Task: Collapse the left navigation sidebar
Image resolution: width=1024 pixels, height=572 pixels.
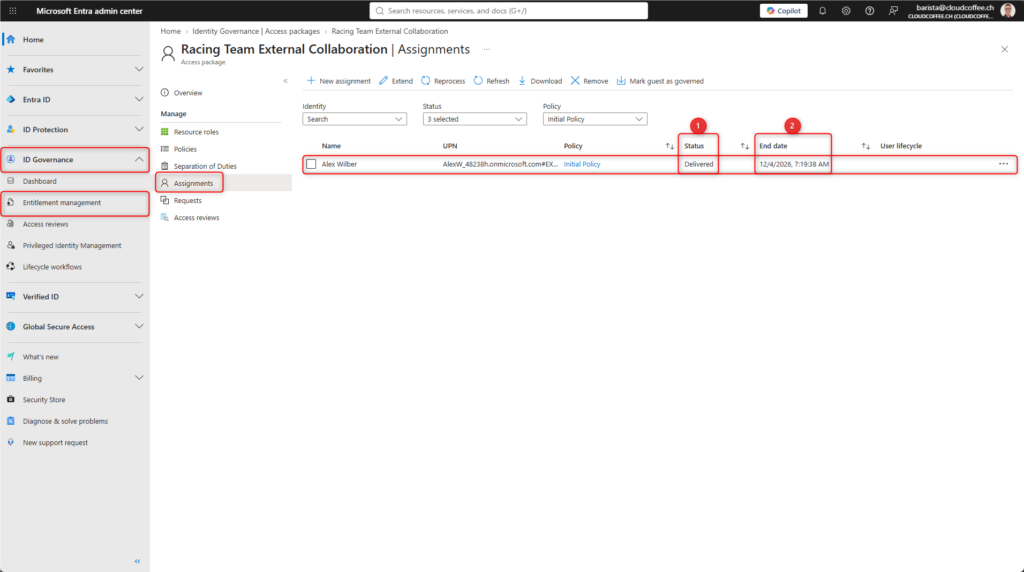Action: pyautogui.click(x=137, y=561)
